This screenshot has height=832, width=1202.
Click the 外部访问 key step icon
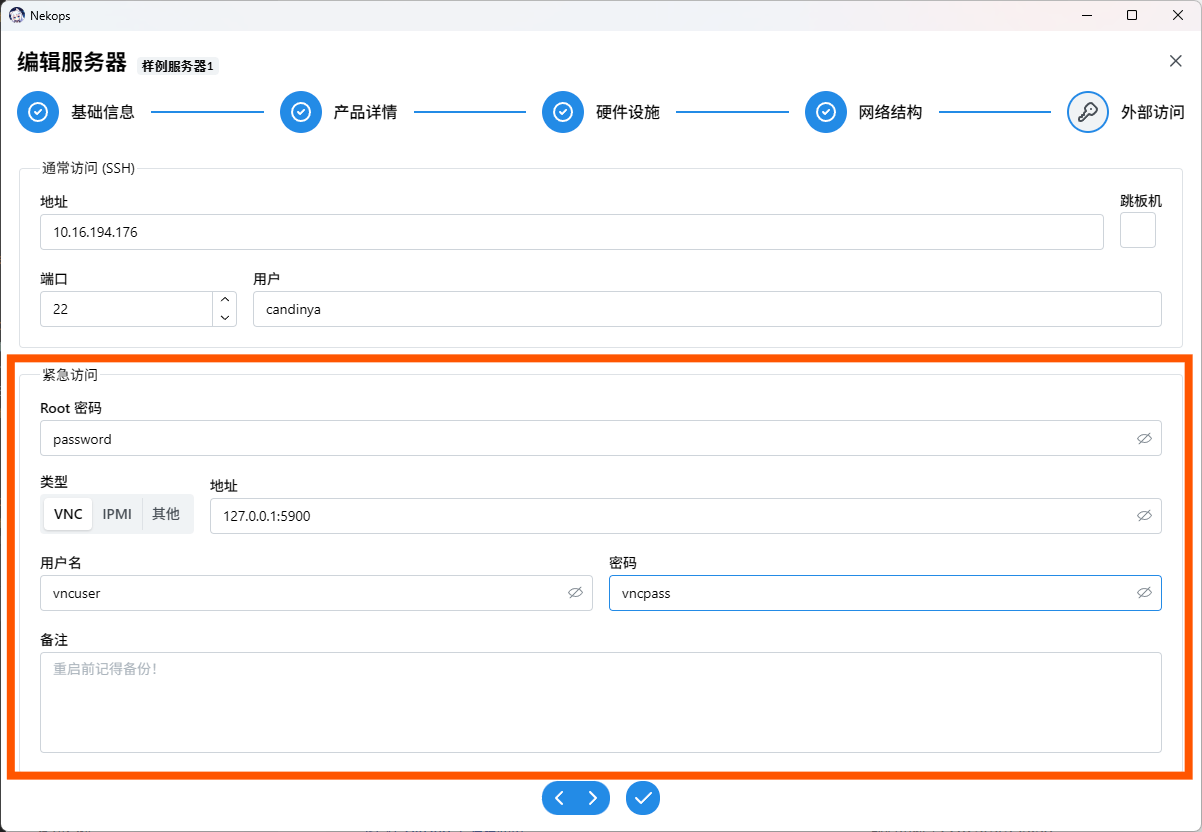point(1087,112)
